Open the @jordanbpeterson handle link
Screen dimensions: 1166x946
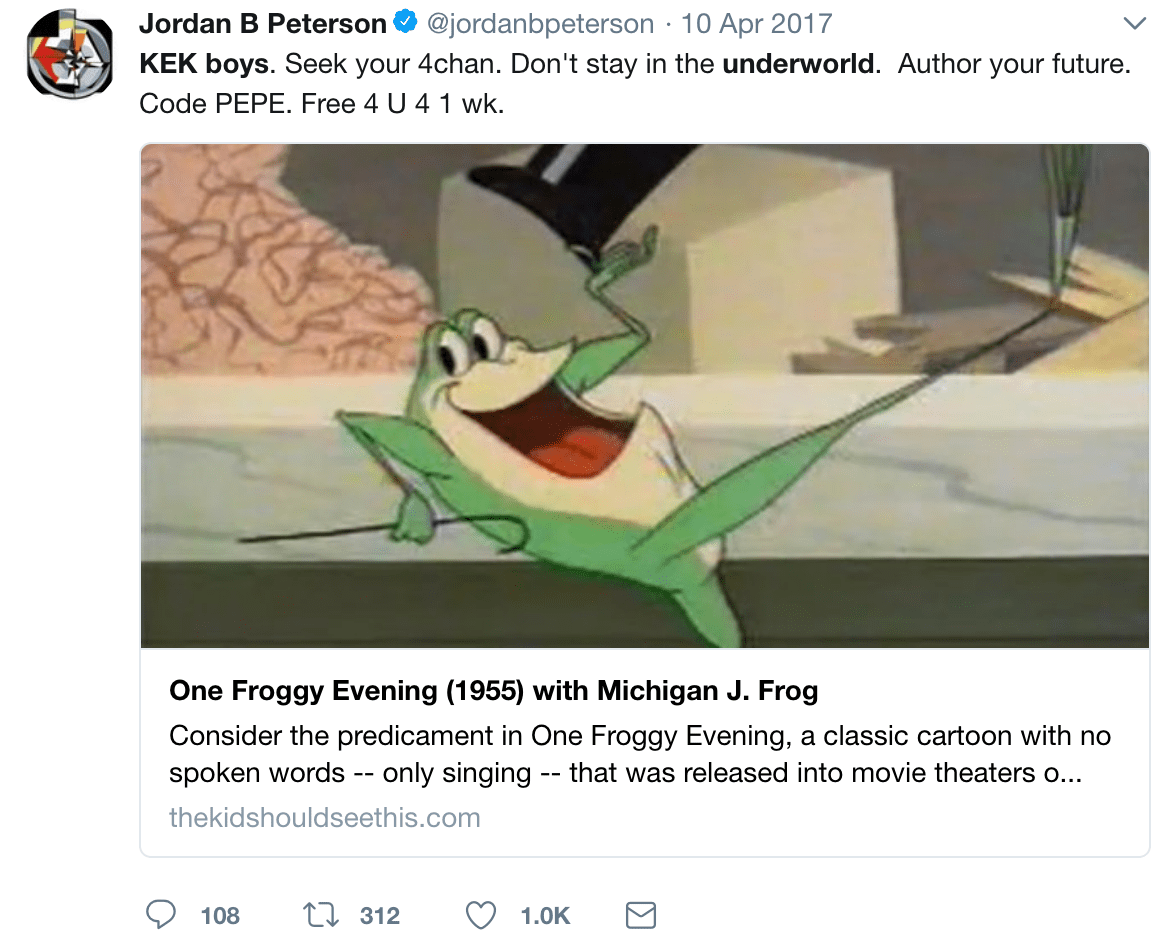[541, 23]
